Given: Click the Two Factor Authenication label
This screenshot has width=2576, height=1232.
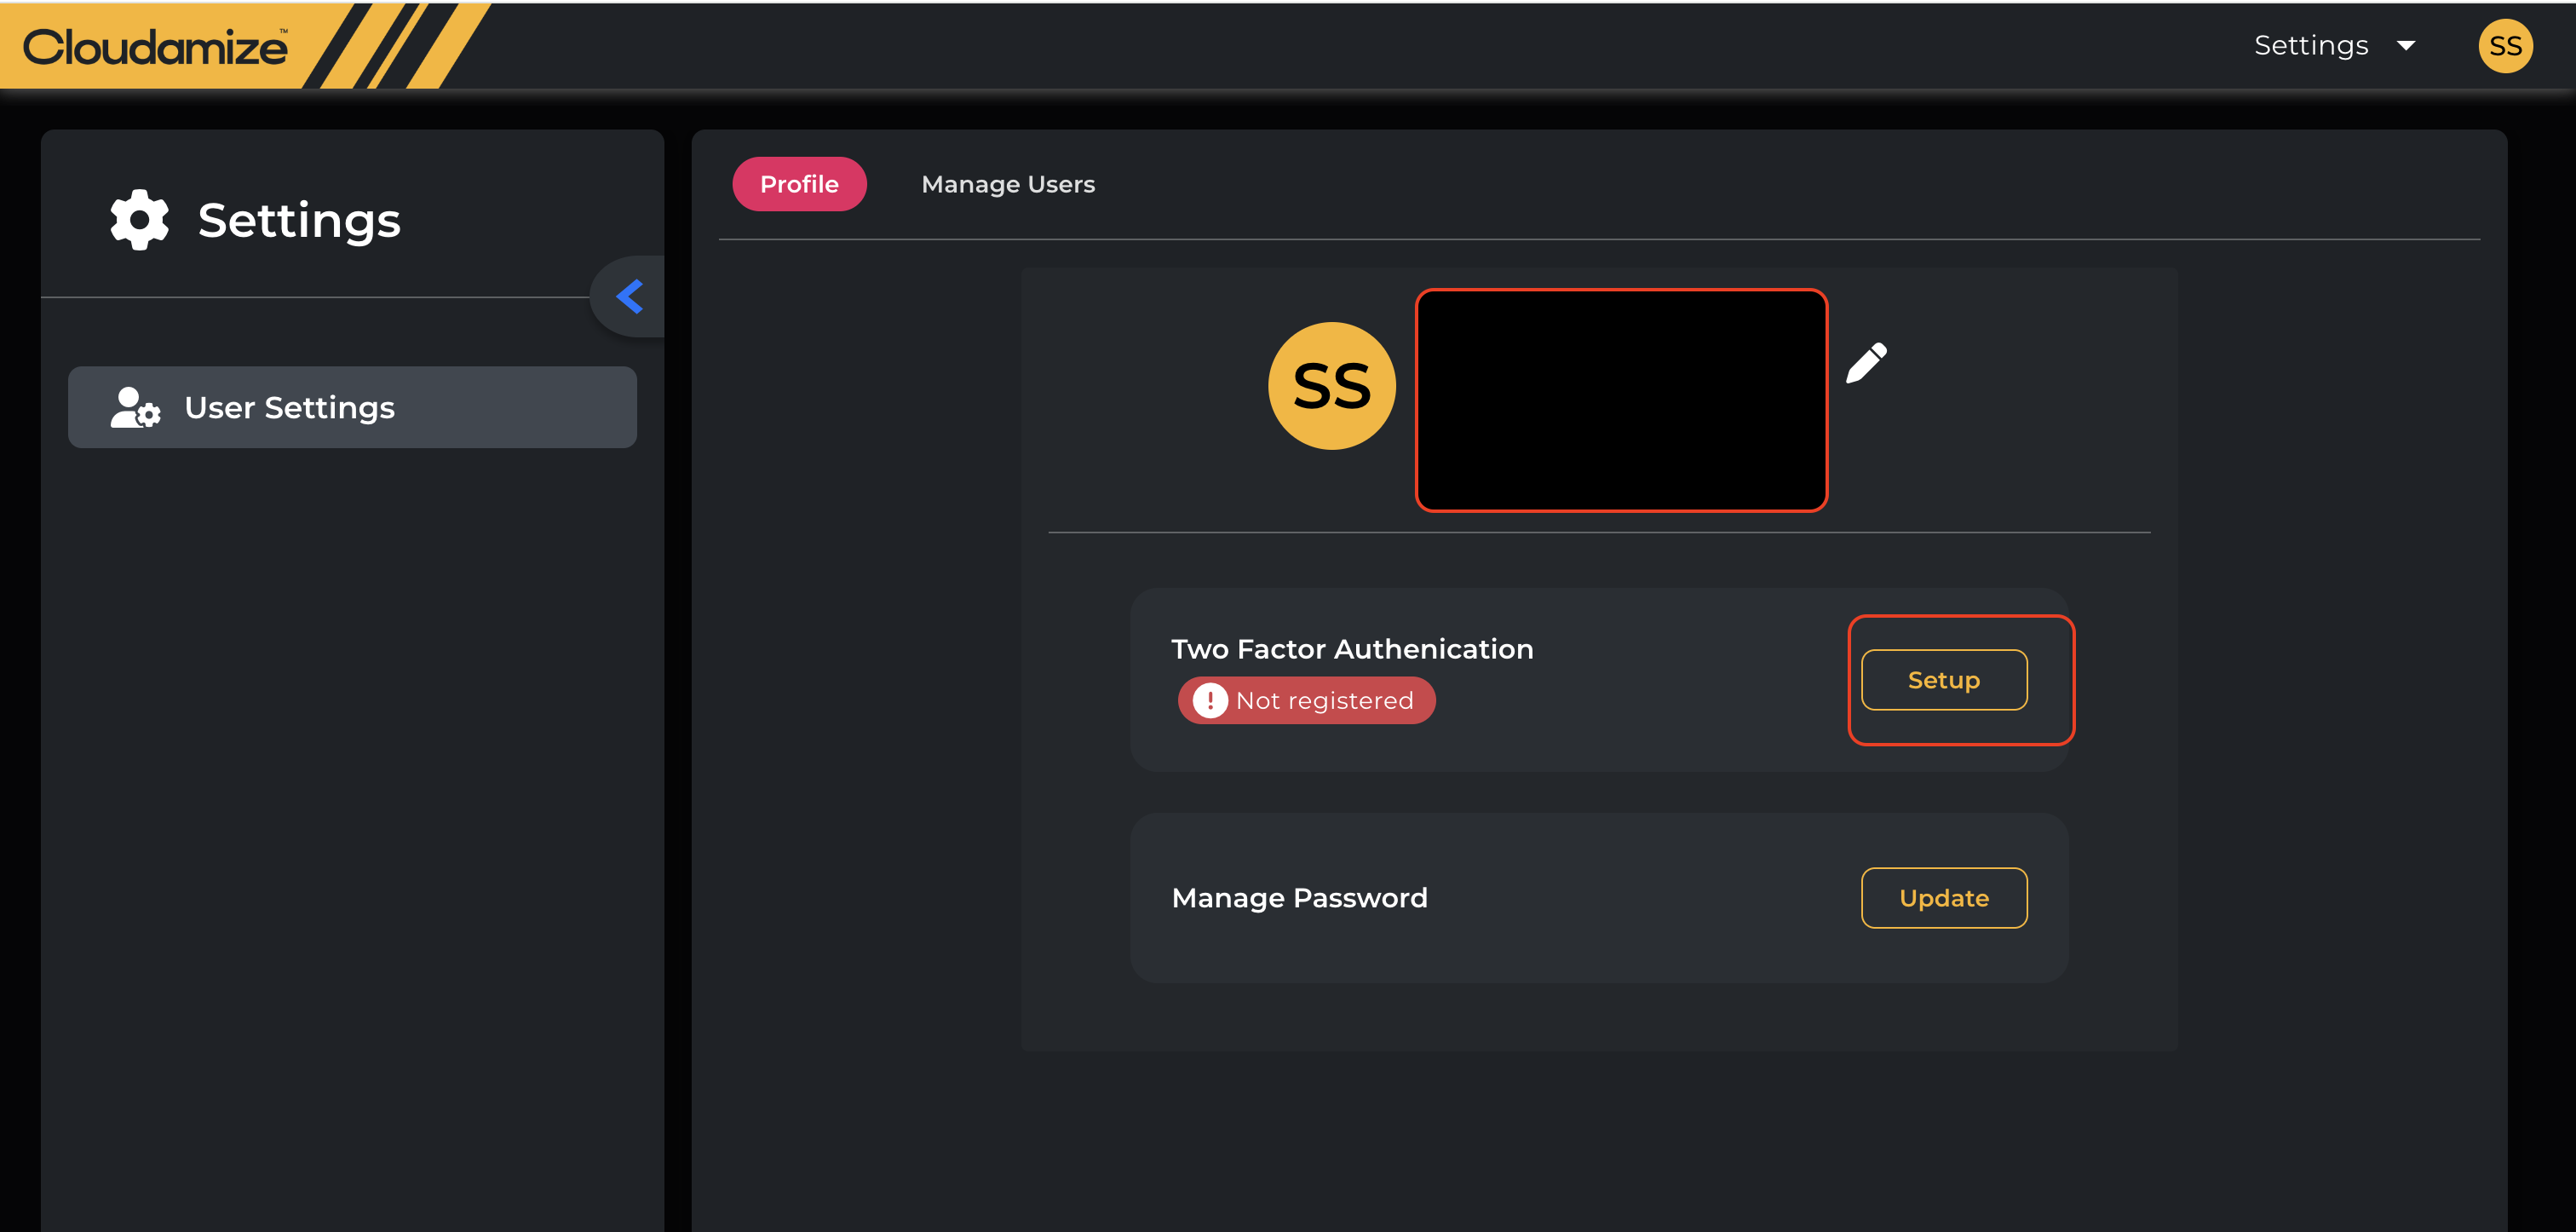Looking at the screenshot, I should (1352, 649).
